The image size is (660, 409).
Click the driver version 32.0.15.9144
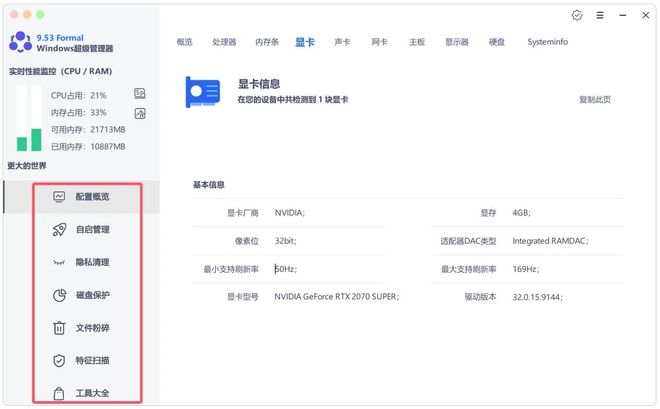coord(538,297)
